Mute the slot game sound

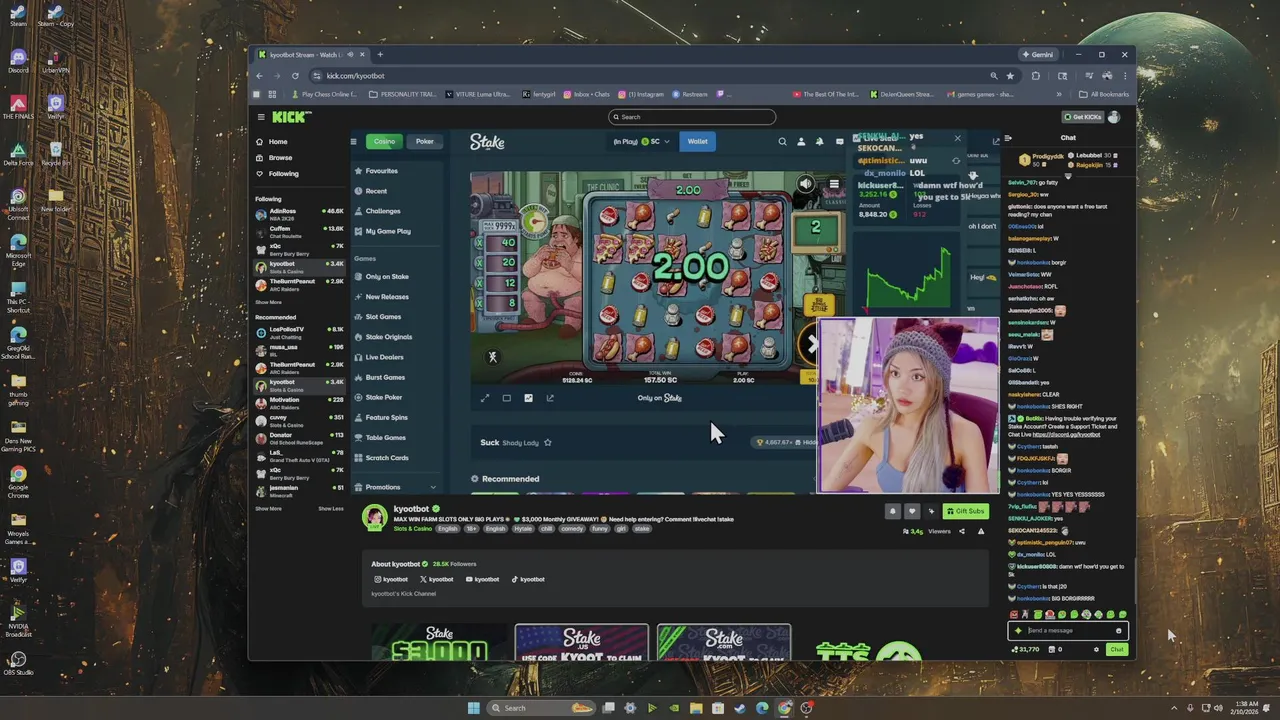(x=806, y=184)
